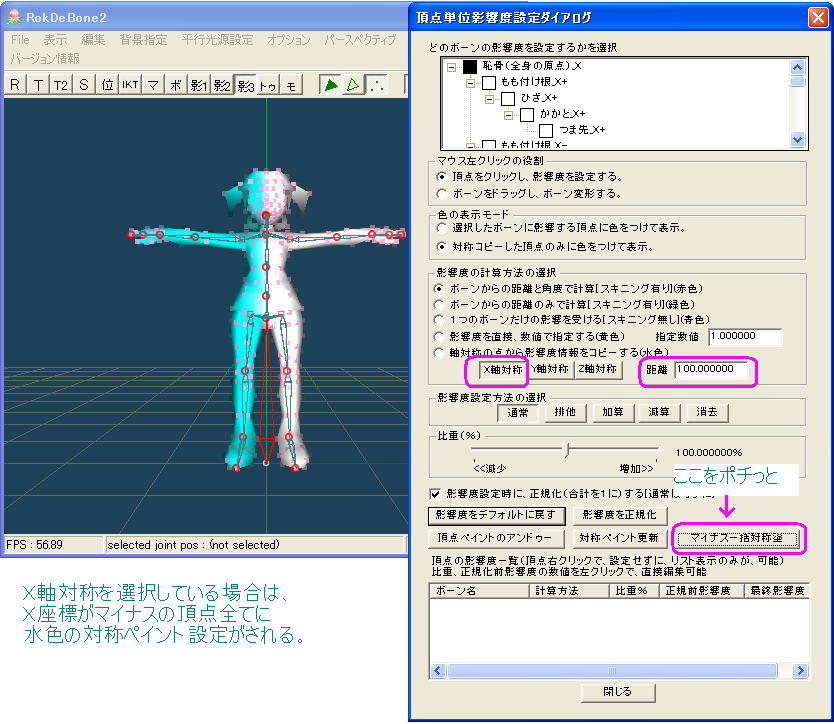Screen dimensions: 834x724
Task: Open the オプション menu
Action: click(x=288, y=40)
